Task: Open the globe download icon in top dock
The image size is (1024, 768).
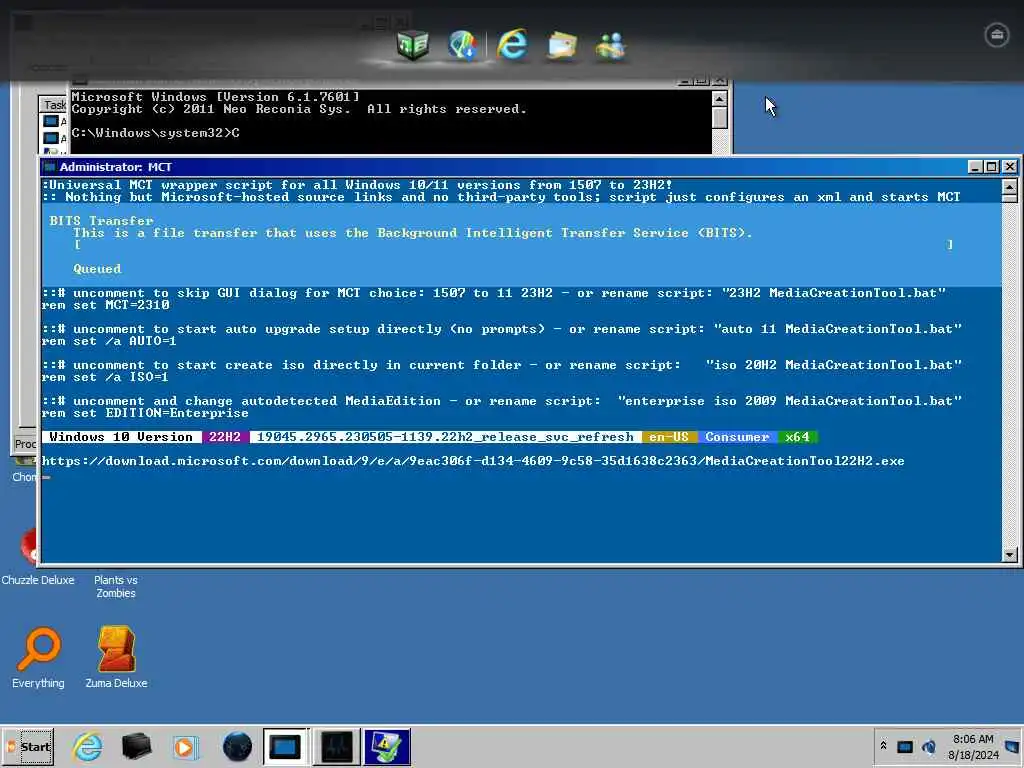Action: (x=463, y=46)
